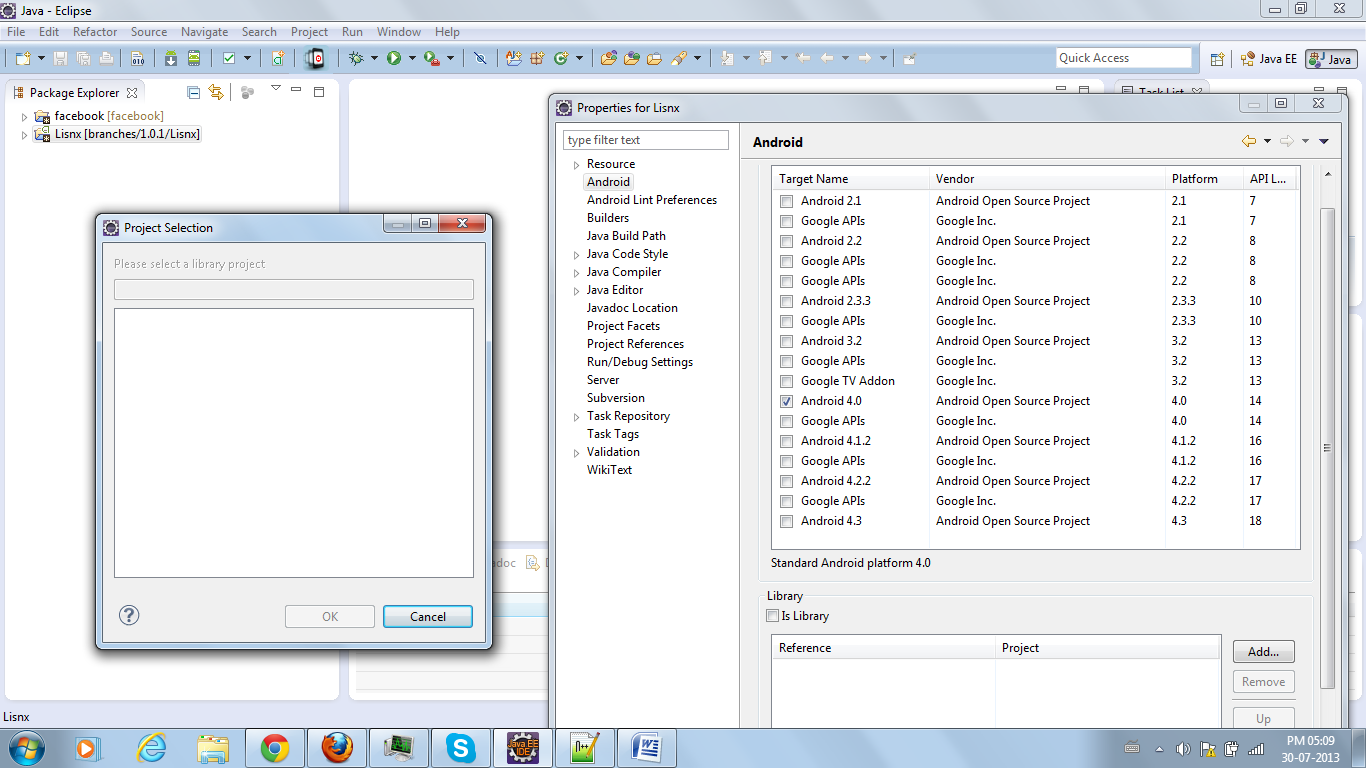Click the back arrow in Properties dialog
The height and width of the screenshot is (768, 1366).
click(x=1249, y=141)
